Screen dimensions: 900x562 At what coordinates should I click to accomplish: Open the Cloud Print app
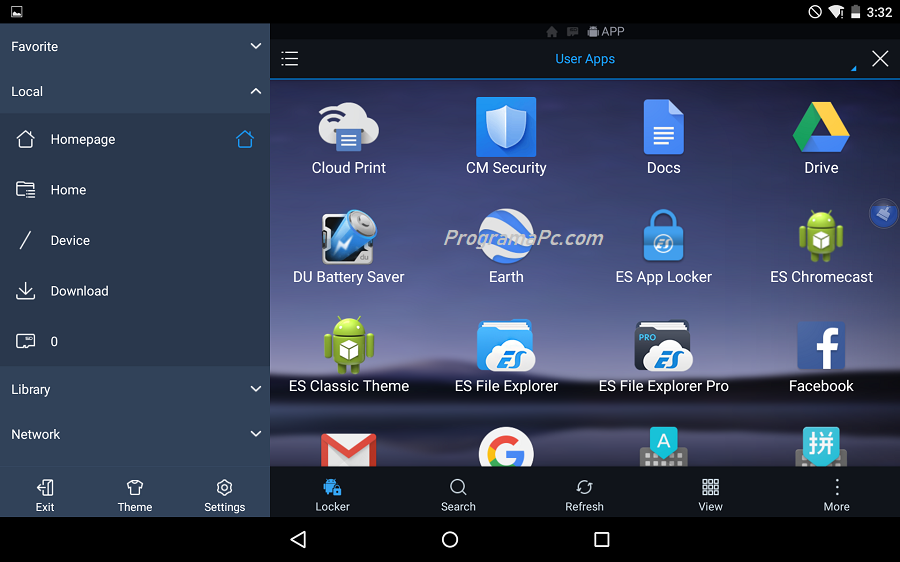coord(348,127)
